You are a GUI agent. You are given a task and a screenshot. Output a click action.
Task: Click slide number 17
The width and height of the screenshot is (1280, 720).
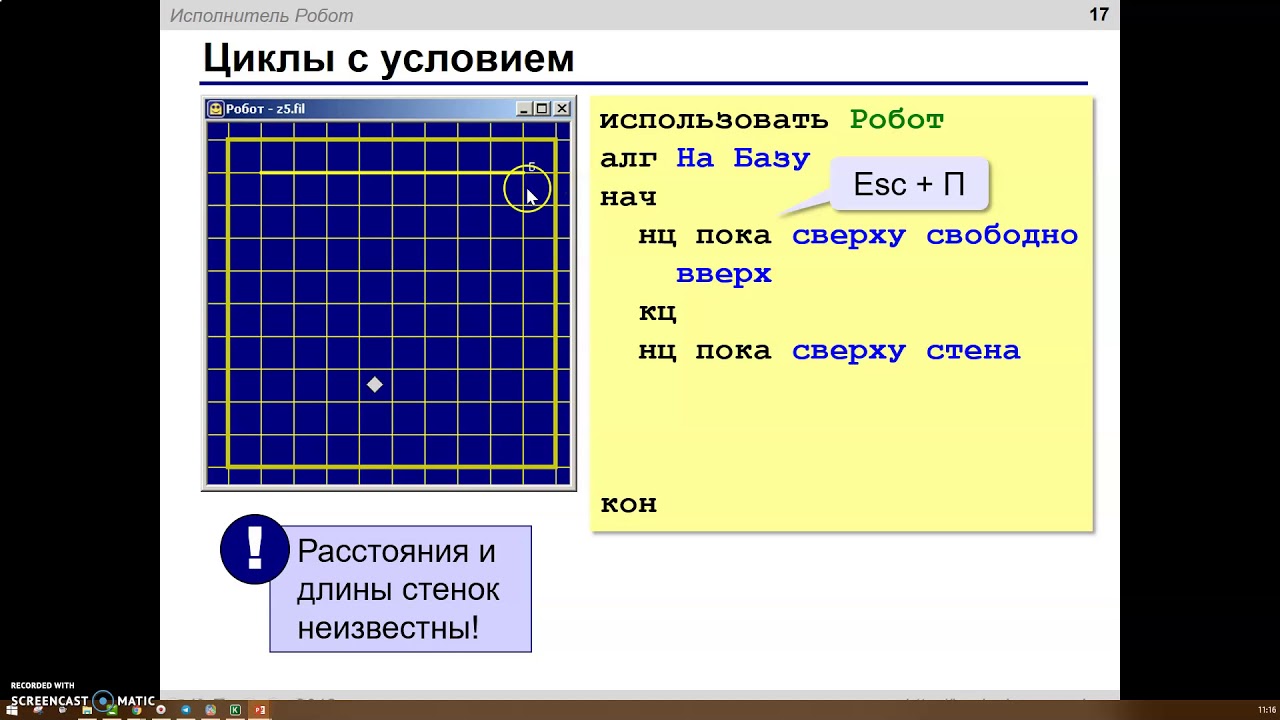[x=1099, y=14]
